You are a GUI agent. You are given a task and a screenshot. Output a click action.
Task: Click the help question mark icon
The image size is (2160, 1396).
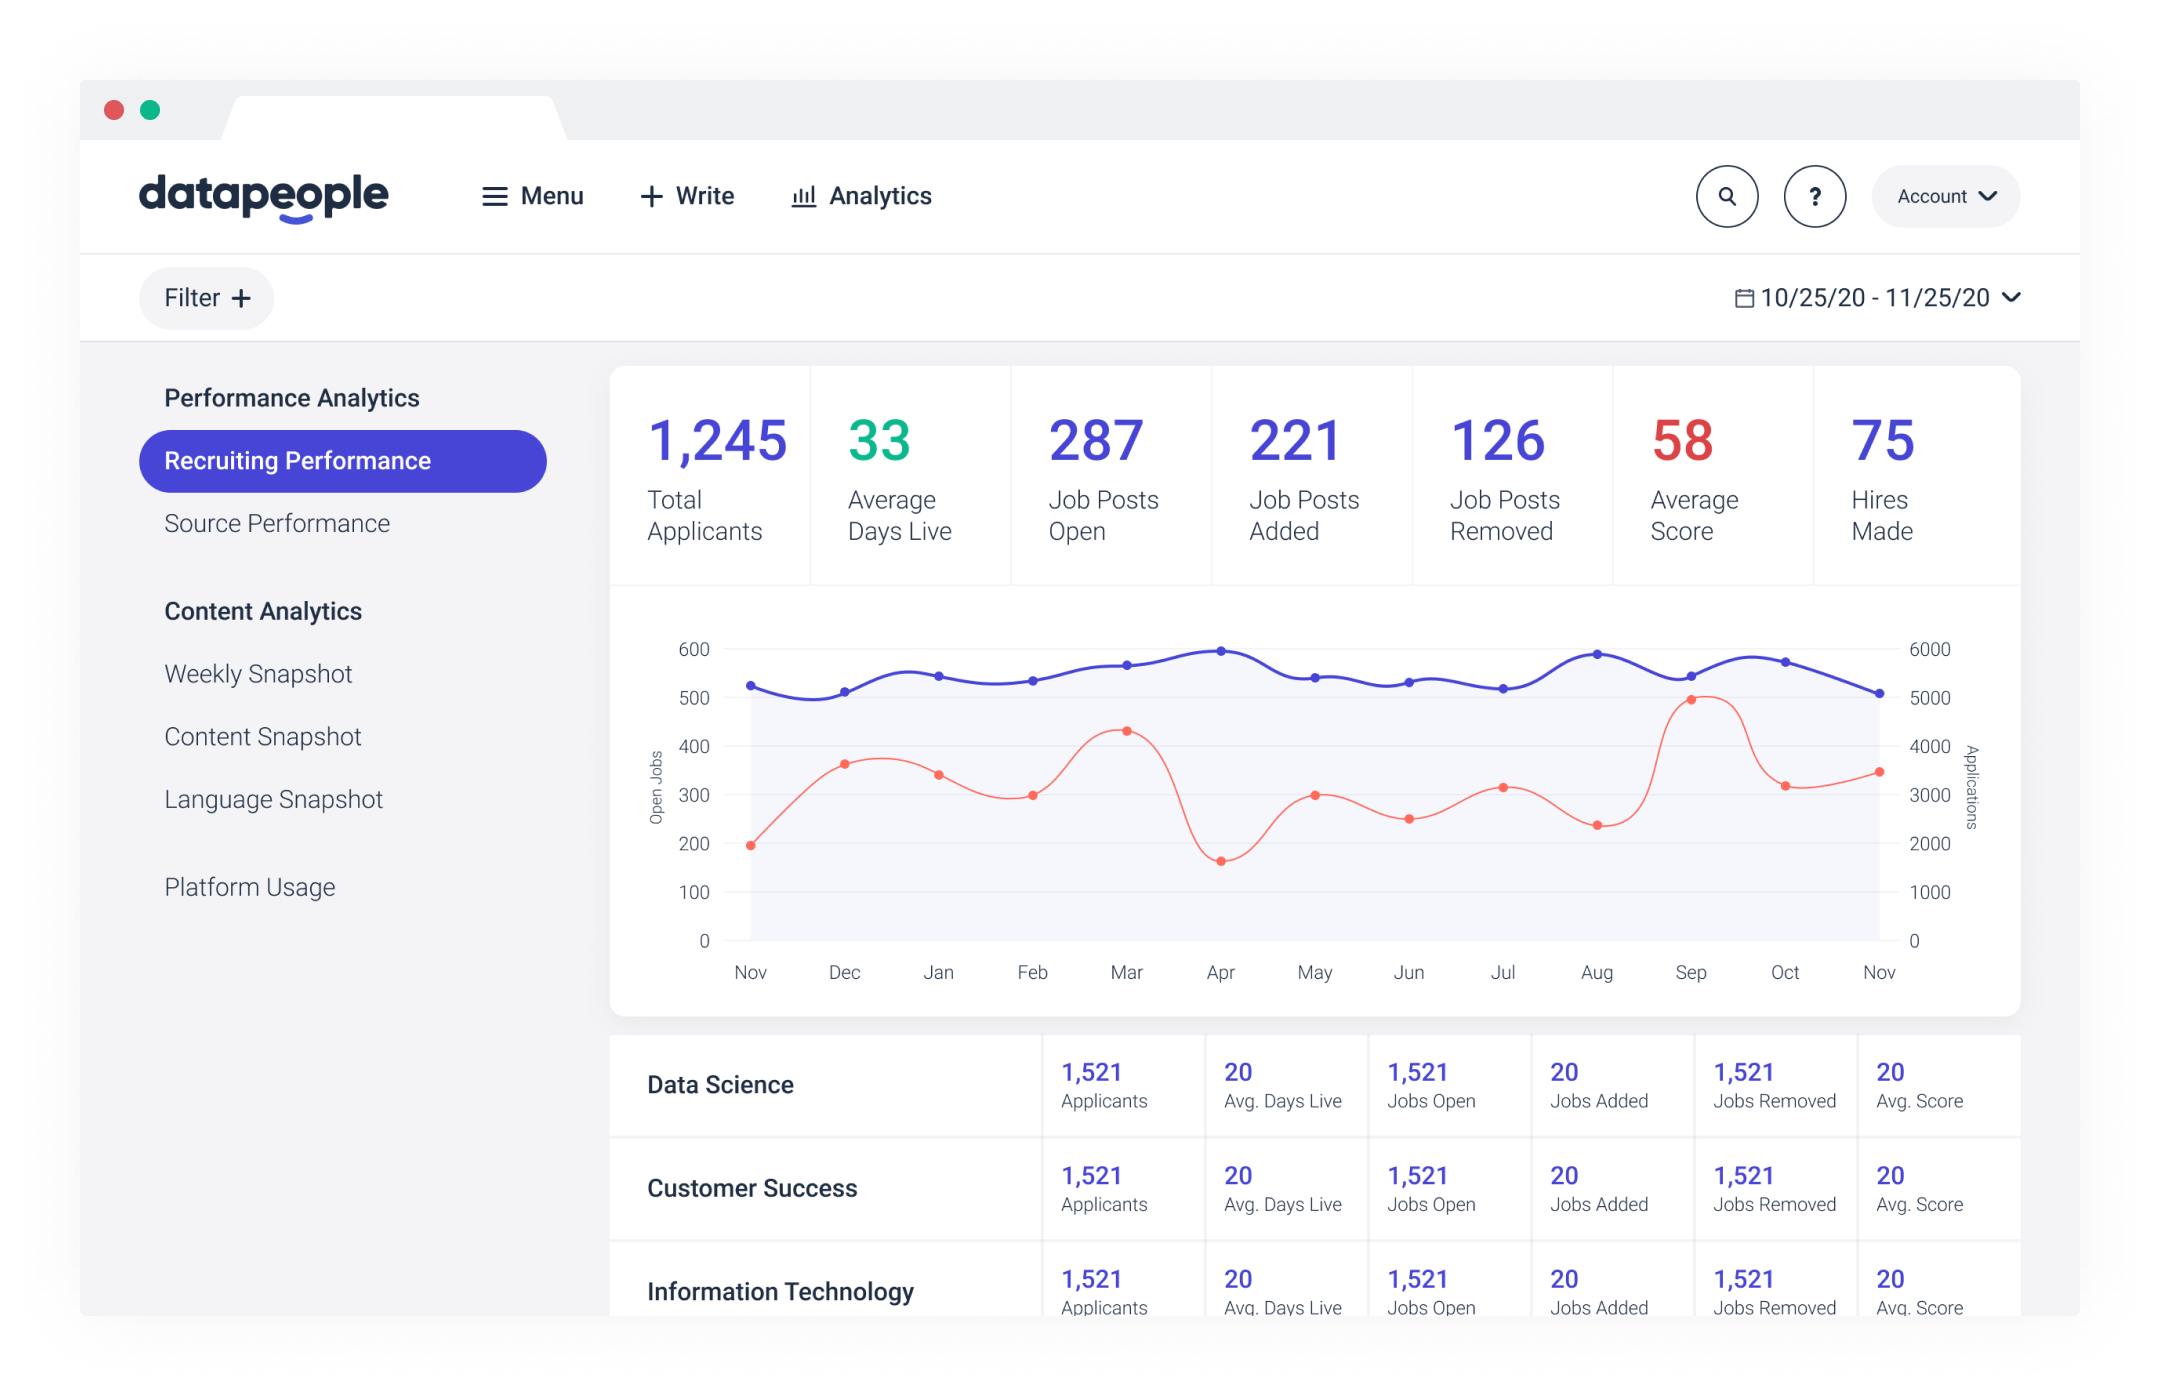pos(1815,196)
